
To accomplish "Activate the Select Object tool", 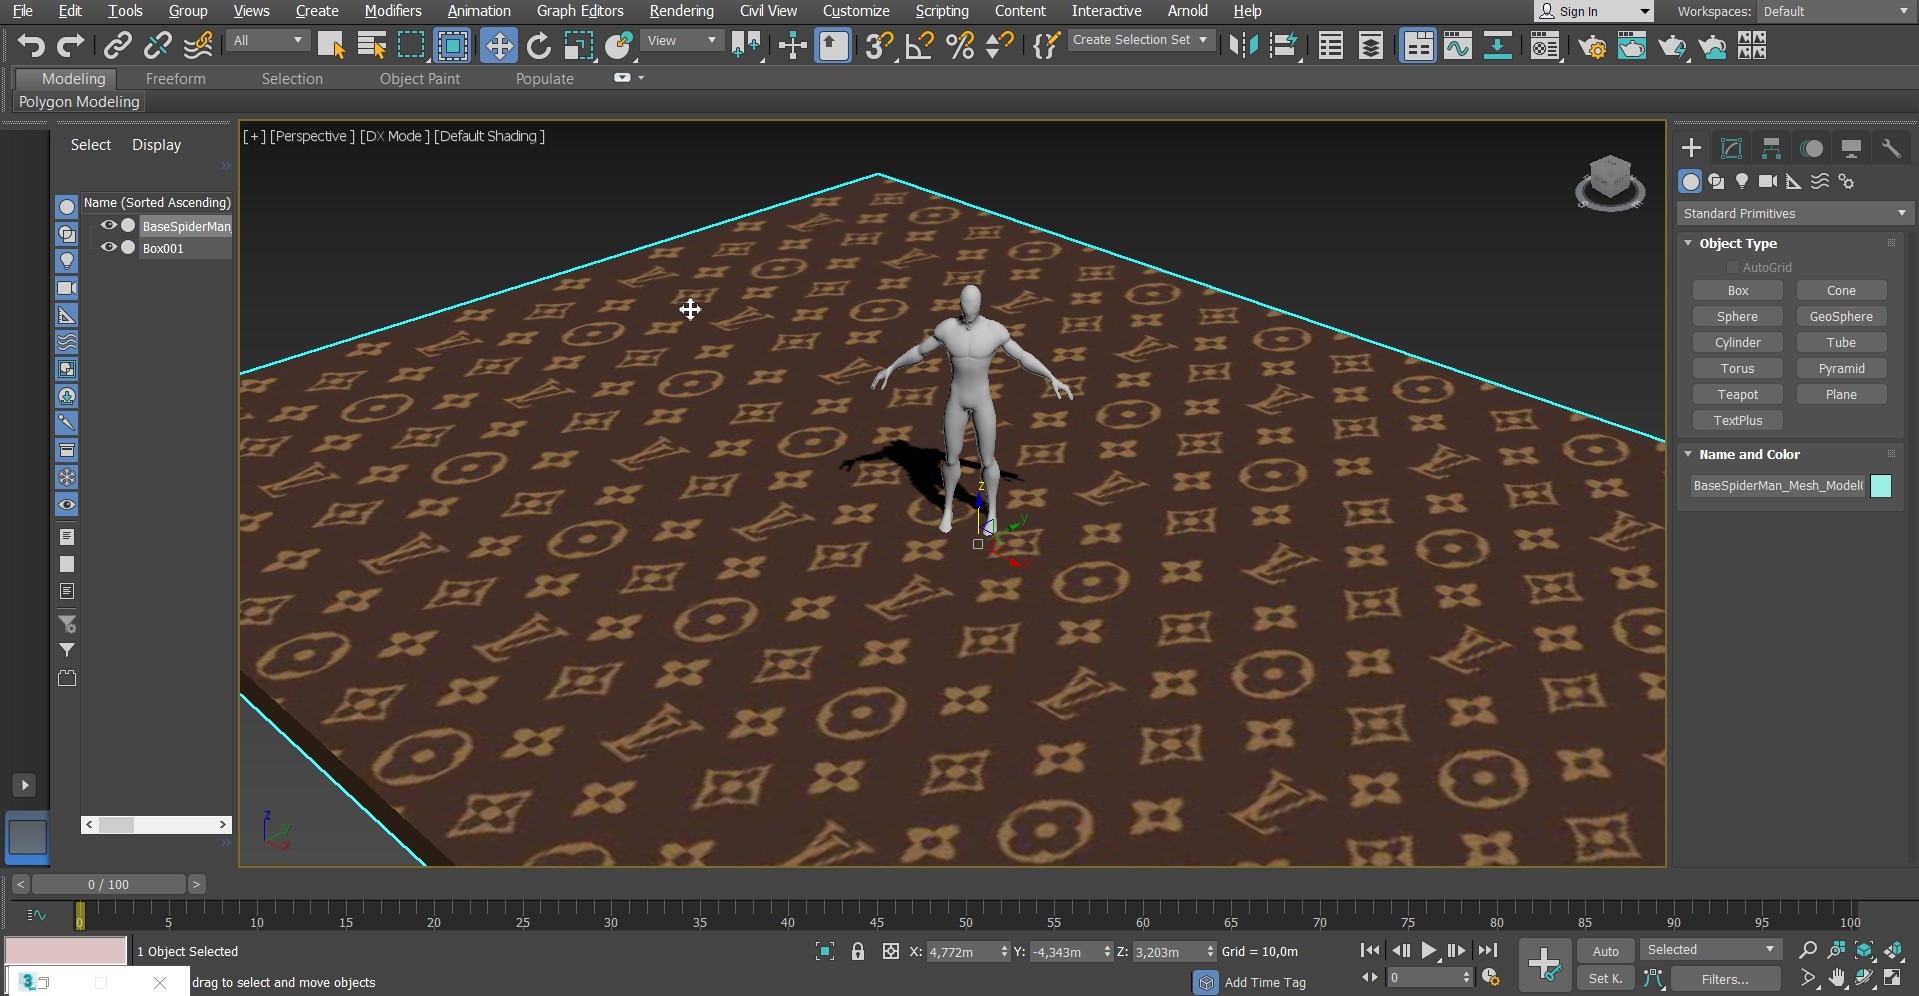I will tap(331, 46).
